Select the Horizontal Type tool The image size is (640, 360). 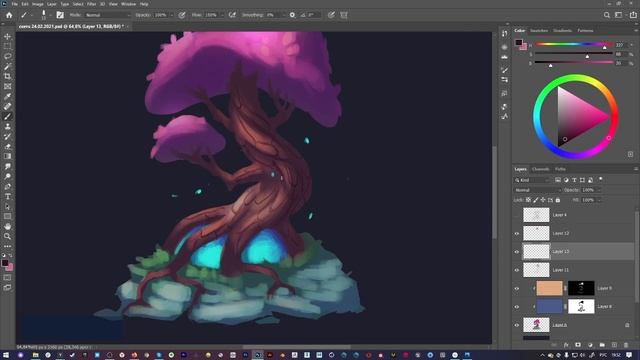7,196
